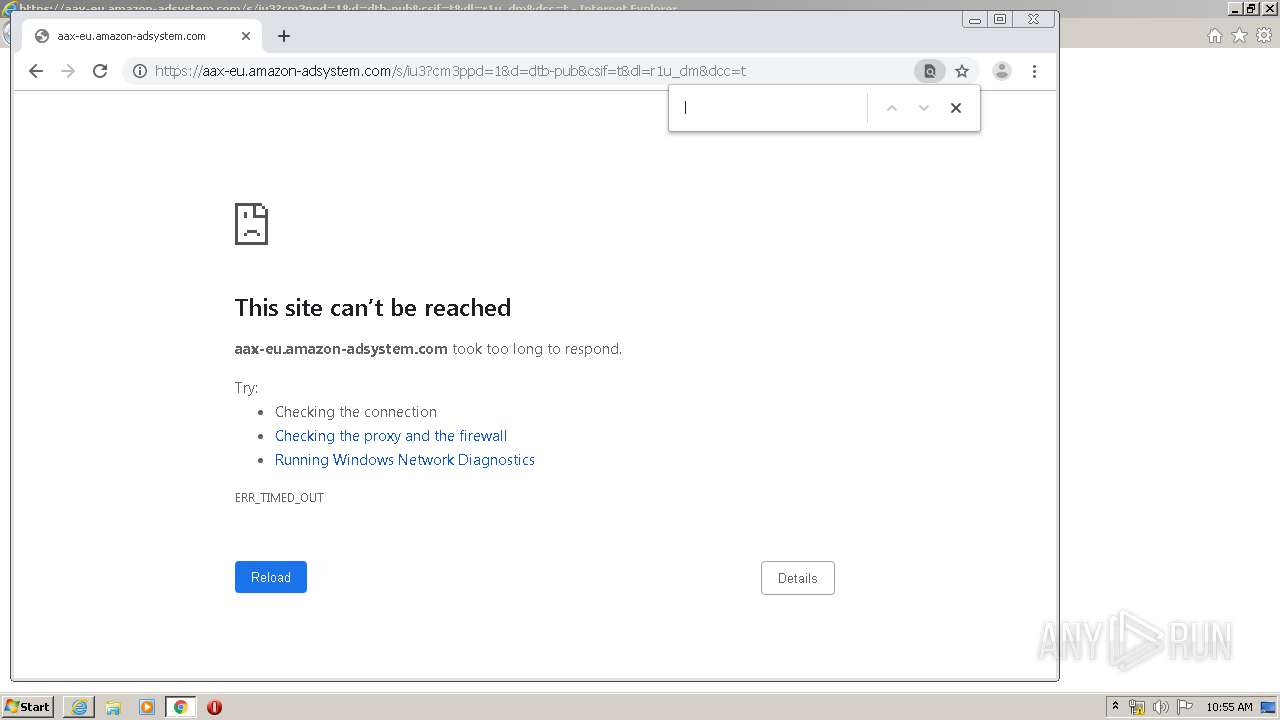Click the show desktop tray icon
Screen dimensions: 1280x720
point(1268,707)
